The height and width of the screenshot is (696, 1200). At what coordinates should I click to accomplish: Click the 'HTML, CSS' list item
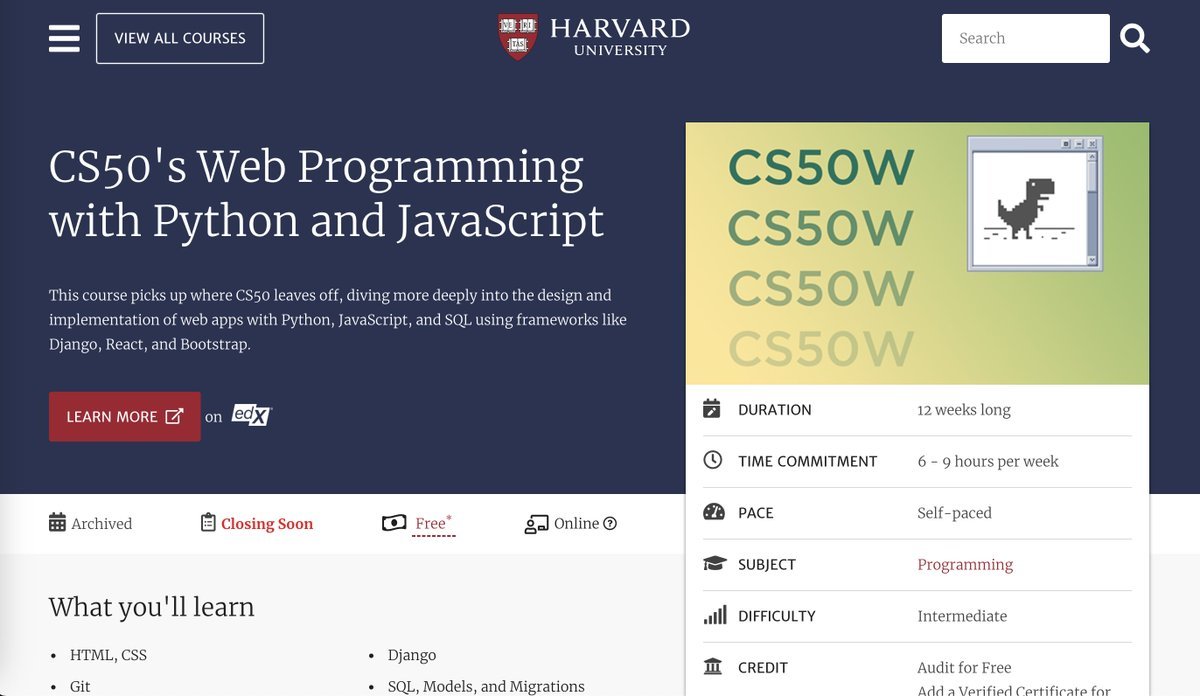click(108, 655)
